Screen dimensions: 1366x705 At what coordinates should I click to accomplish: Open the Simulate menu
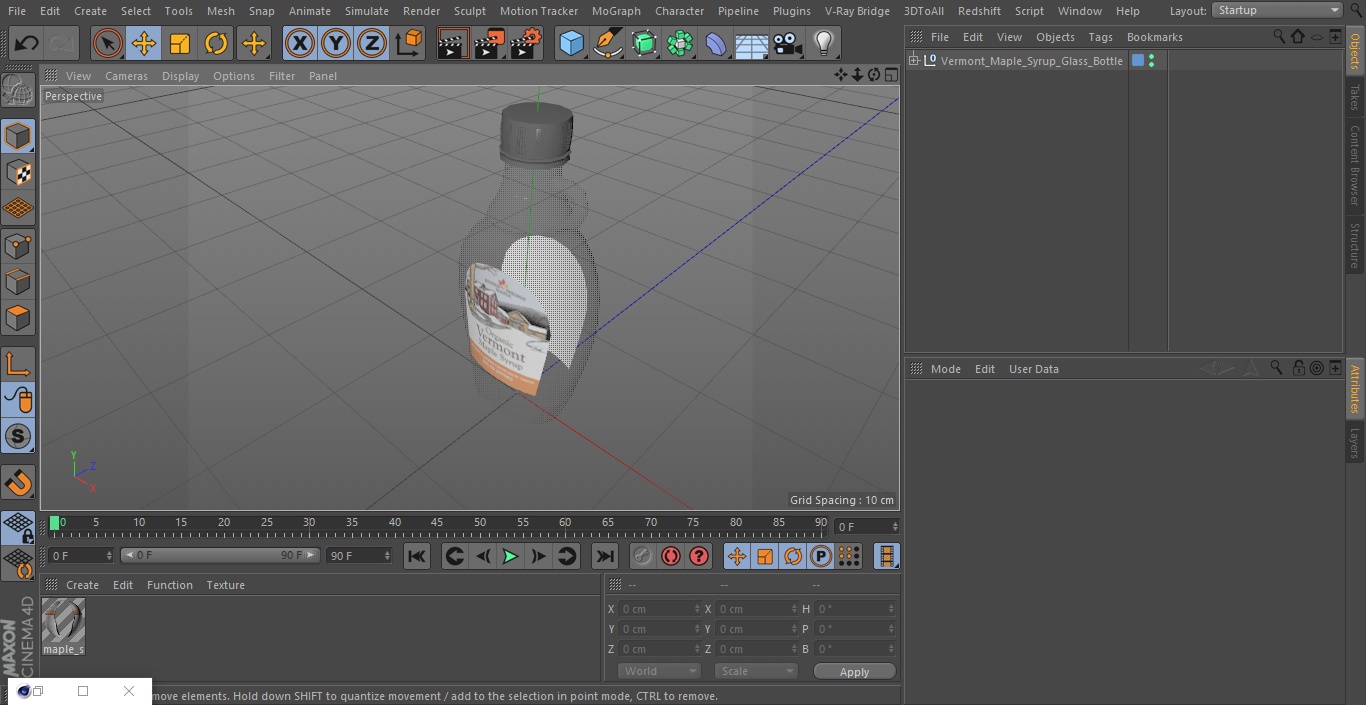point(366,11)
